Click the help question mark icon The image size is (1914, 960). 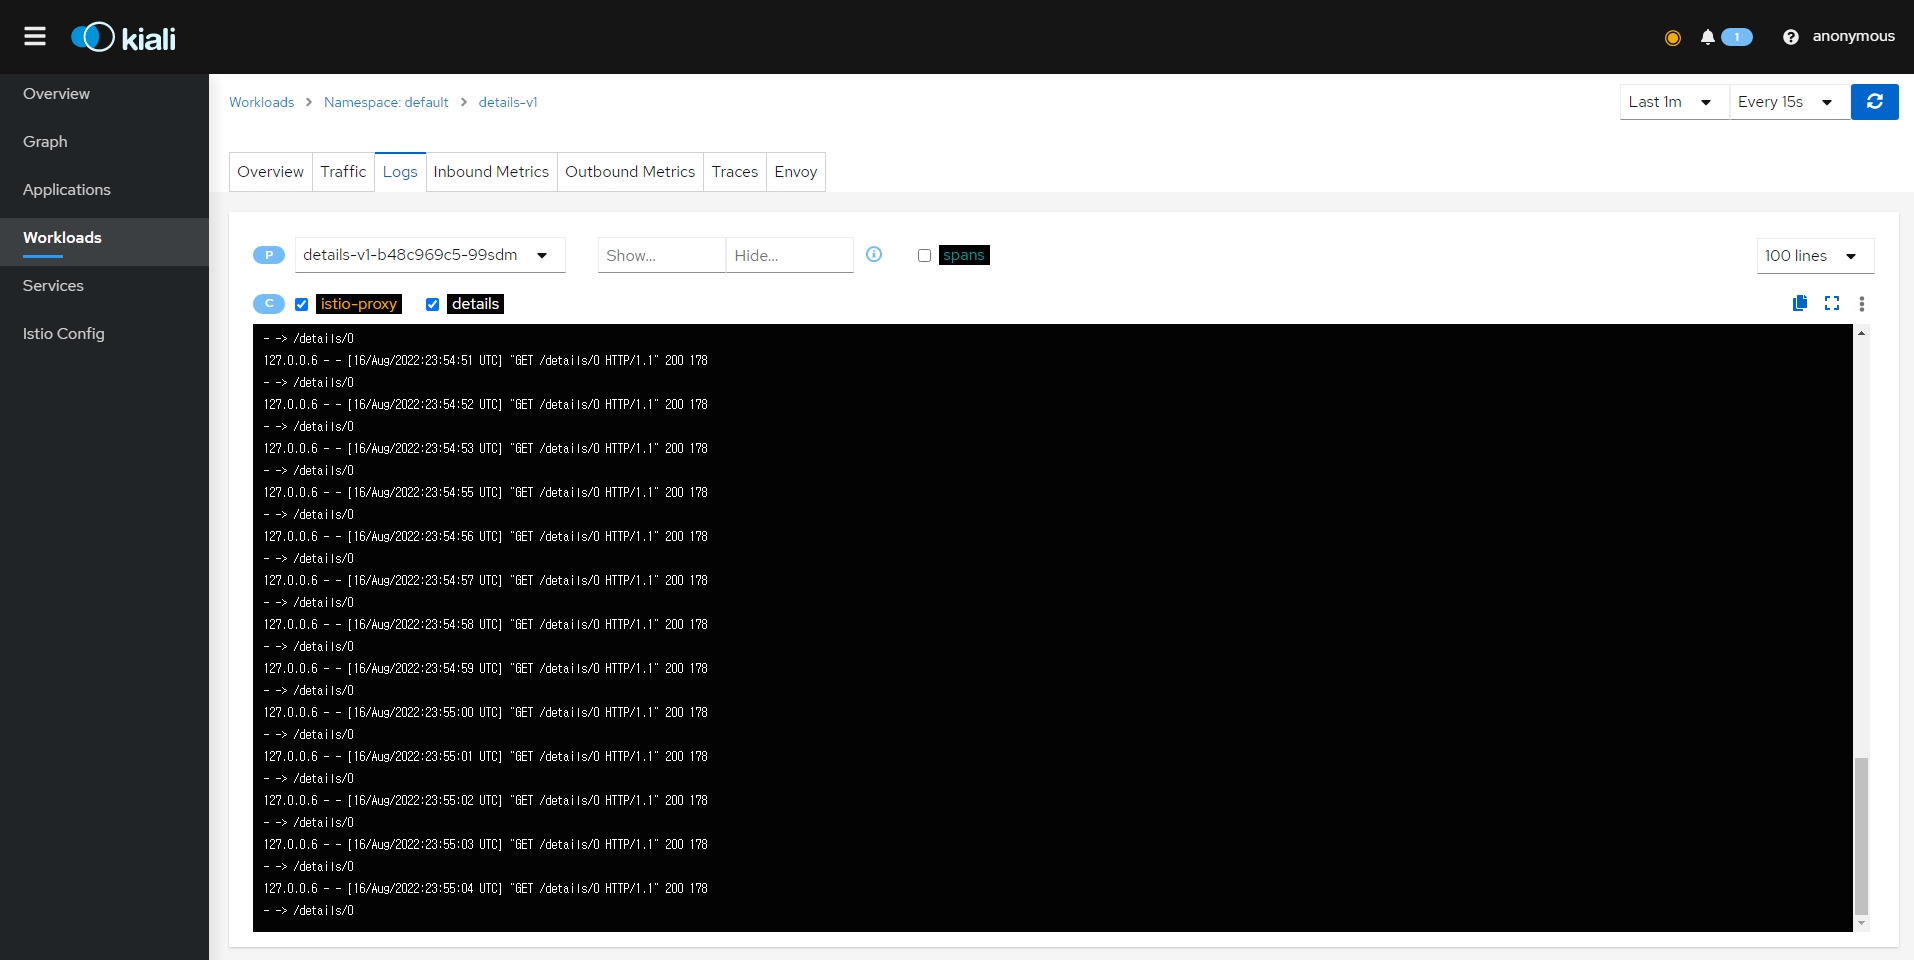click(x=1790, y=37)
